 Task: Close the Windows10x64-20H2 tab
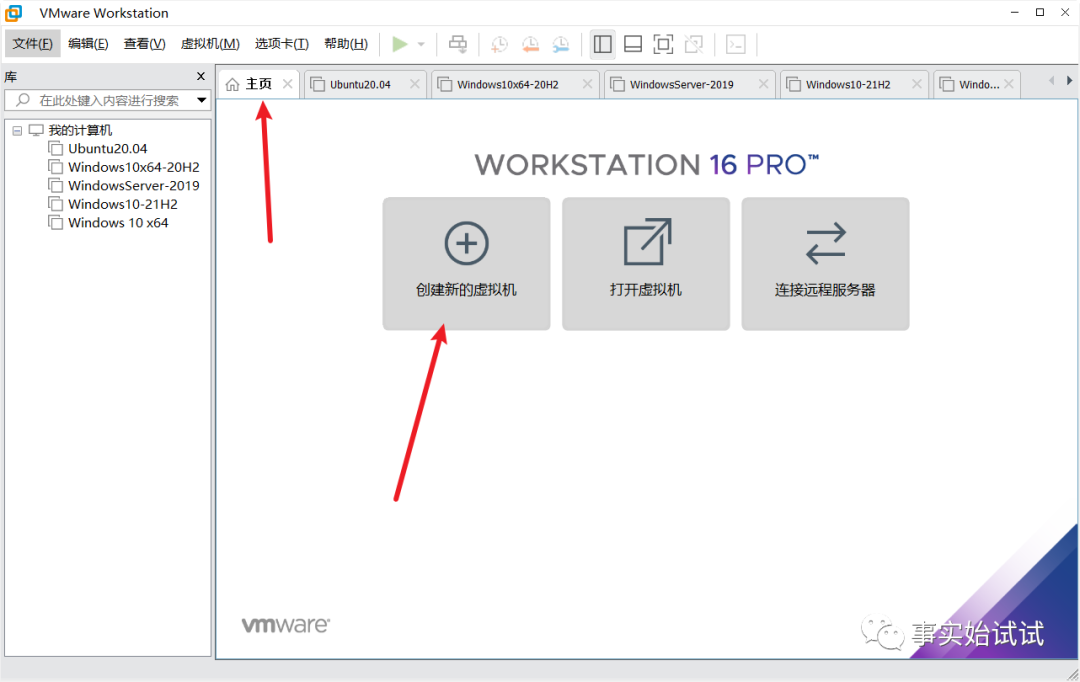pyautogui.click(x=587, y=84)
